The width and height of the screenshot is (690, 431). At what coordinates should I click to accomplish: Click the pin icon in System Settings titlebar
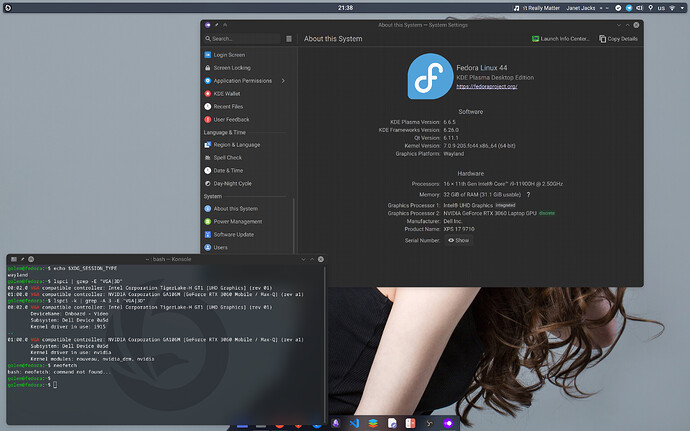217,25
